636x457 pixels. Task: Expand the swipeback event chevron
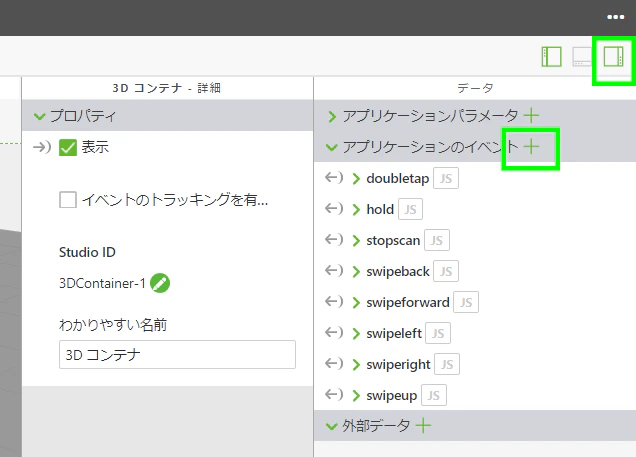coord(356,271)
